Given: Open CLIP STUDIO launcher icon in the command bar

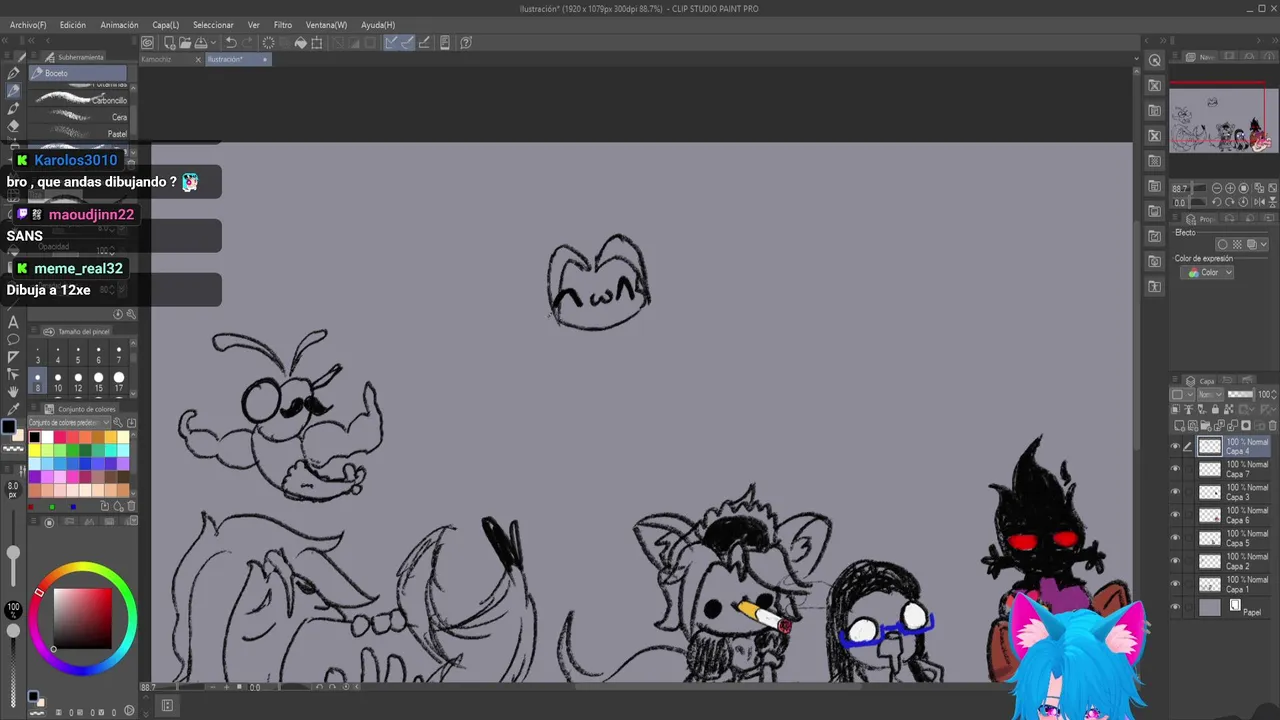Looking at the screenshot, I should tap(147, 42).
